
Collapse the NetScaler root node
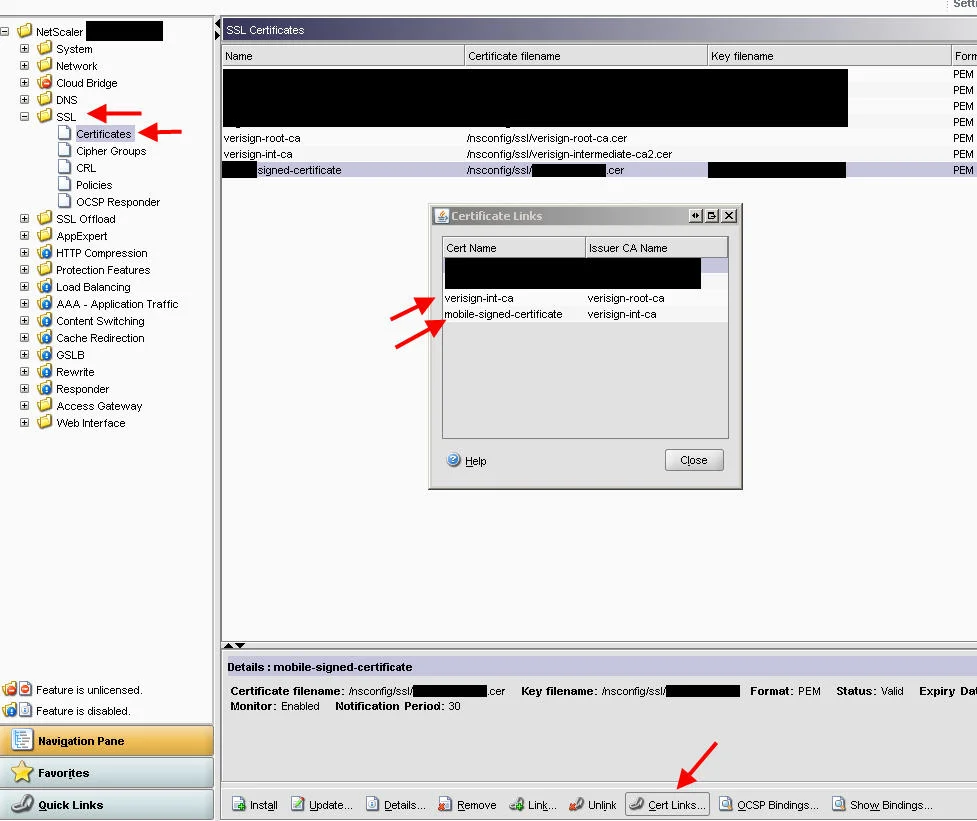(x=4, y=31)
